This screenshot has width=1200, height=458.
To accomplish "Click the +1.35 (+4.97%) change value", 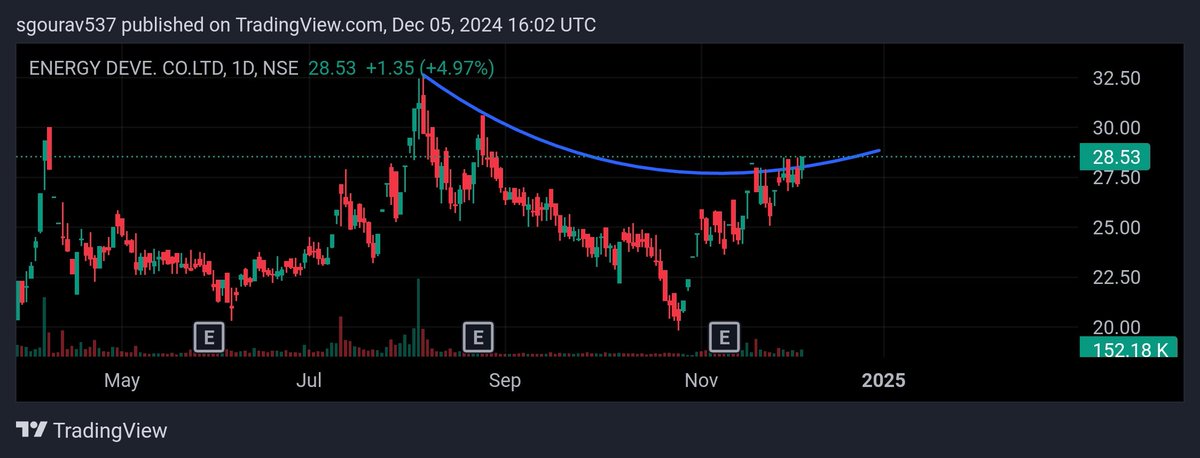I will pos(429,68).
